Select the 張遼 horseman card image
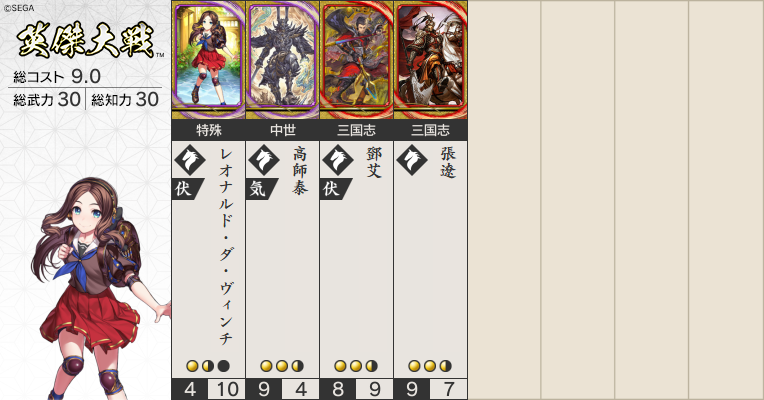Image resolution: width=764 pixels, height=400 pixels. click(x=431, y=60)
